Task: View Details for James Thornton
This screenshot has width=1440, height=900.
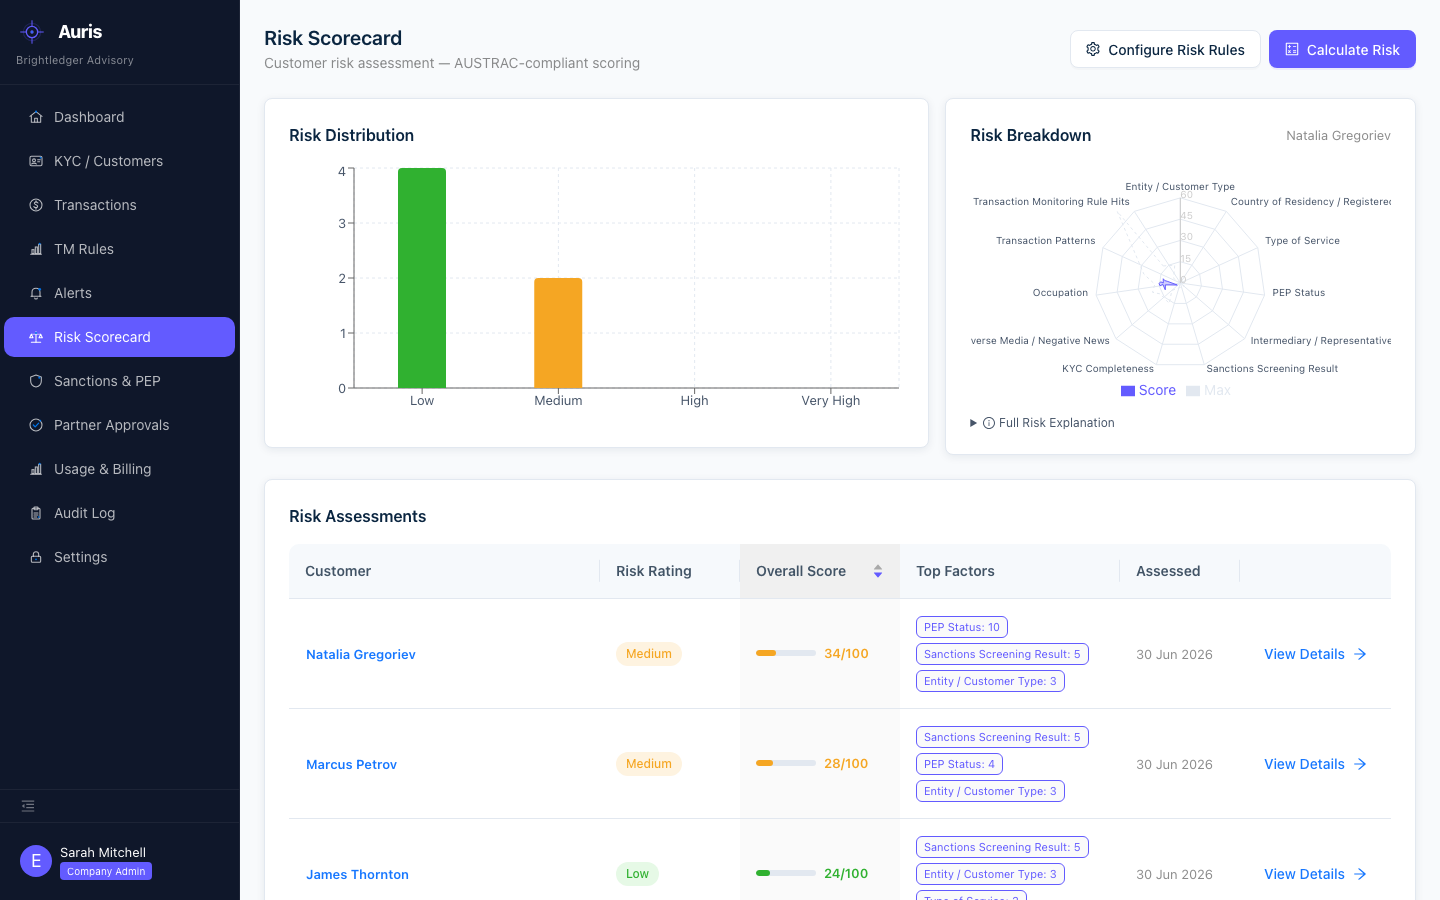Action: pyautogui.click(x=1315, y=874)
